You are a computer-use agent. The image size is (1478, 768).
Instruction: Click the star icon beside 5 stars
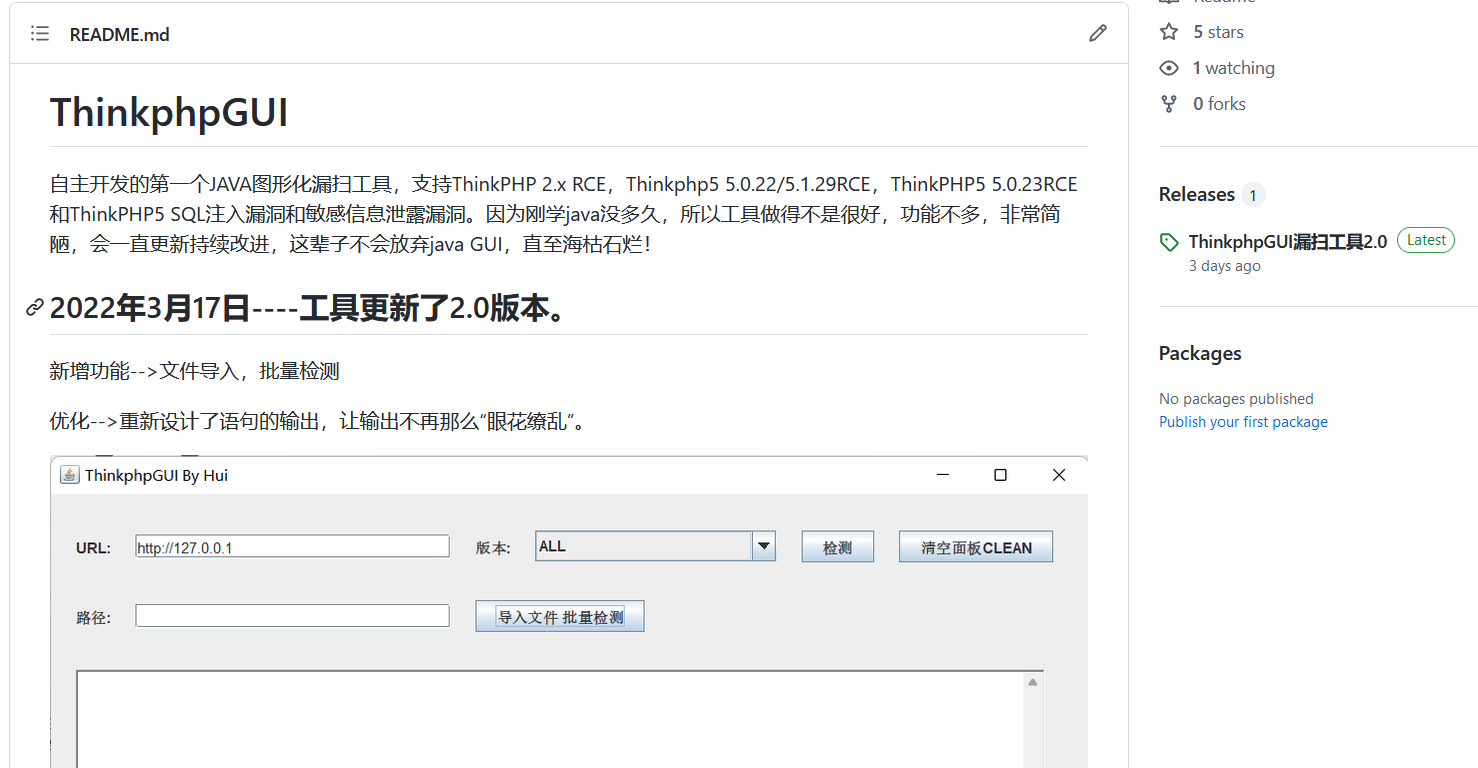[1169, 32]
